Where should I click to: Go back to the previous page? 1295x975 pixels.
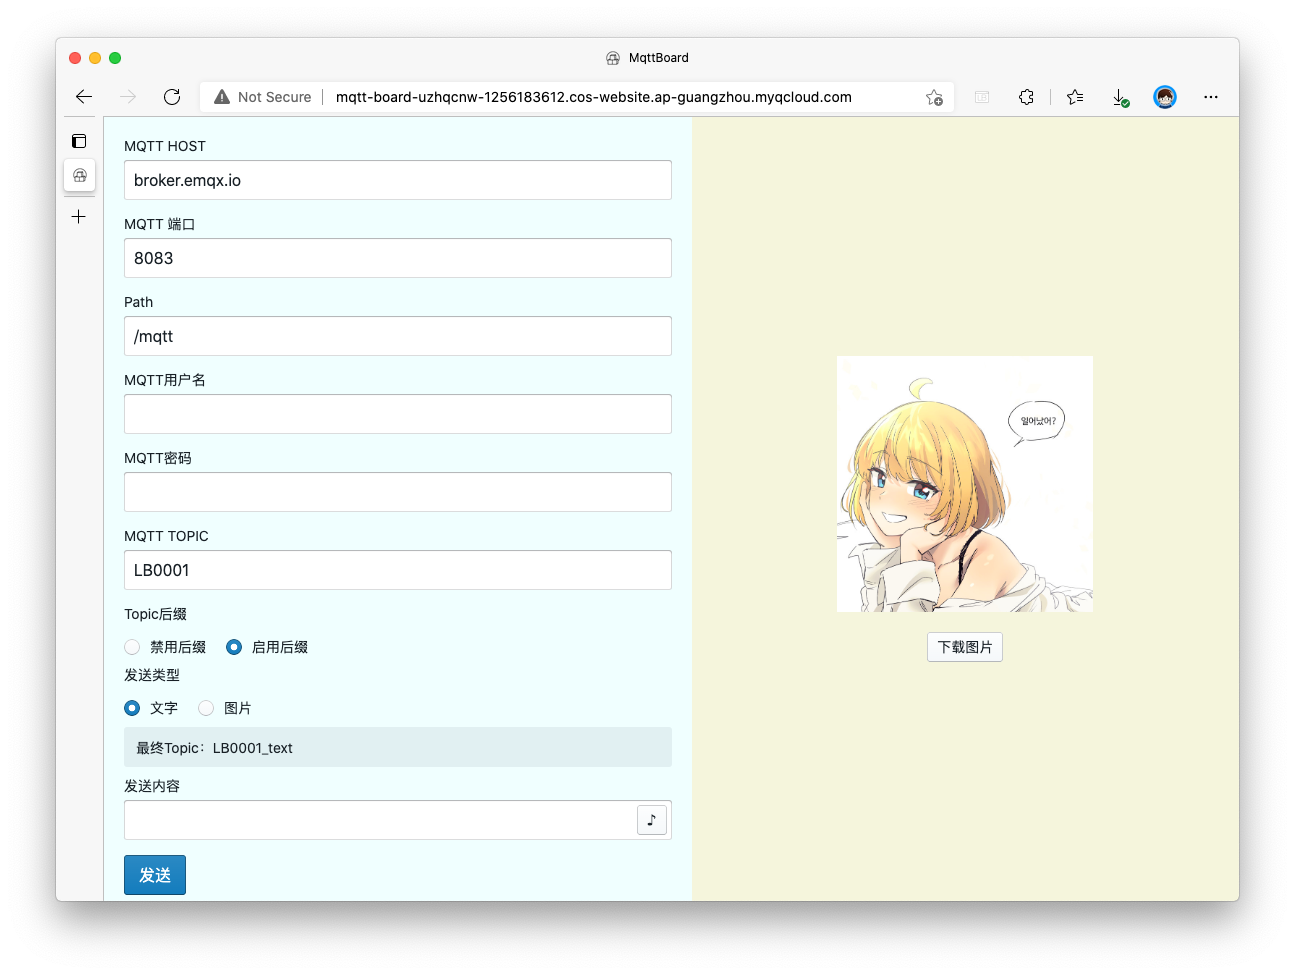coord(84,97)
